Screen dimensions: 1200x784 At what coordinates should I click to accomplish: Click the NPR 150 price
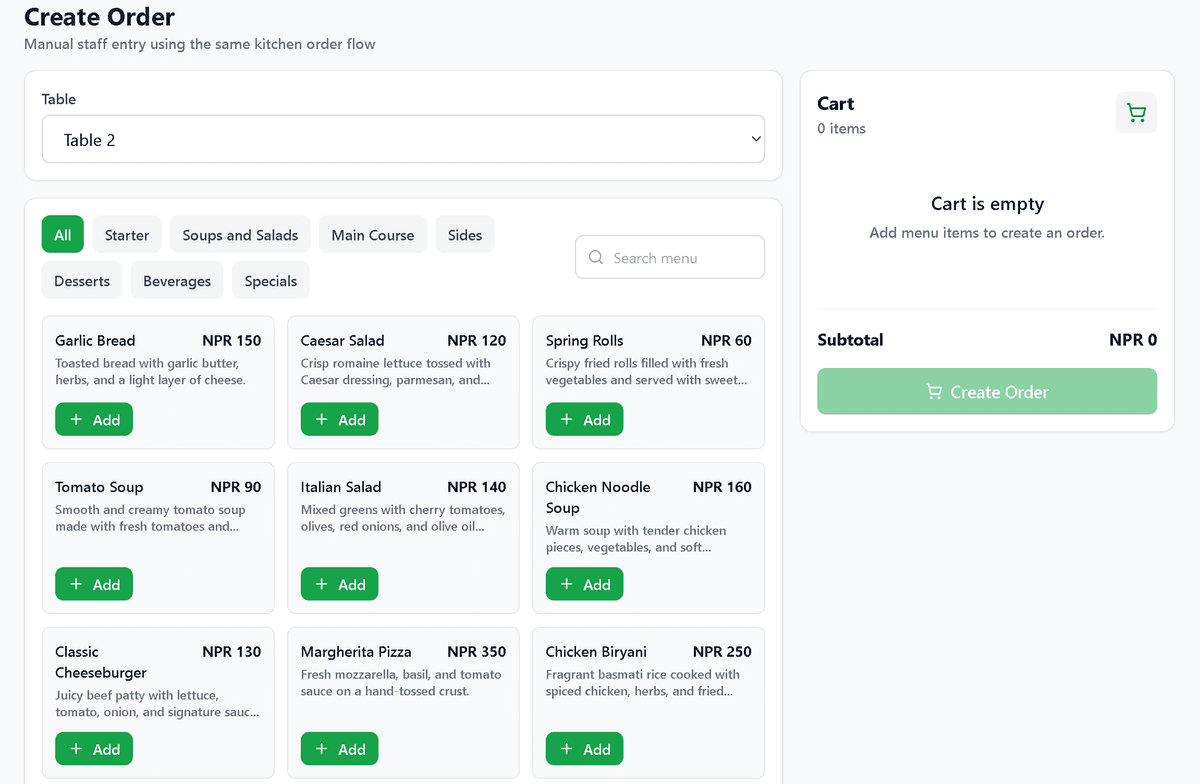click(x=232, y=340)
